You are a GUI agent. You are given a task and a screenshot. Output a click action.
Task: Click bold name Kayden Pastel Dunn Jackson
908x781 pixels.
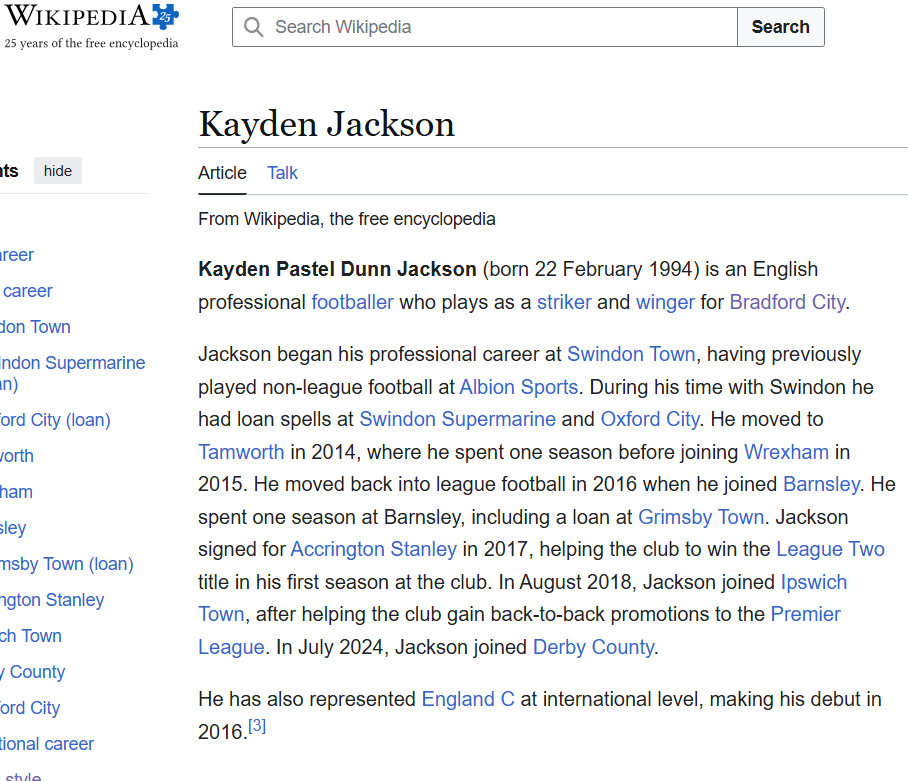[337, 269]
